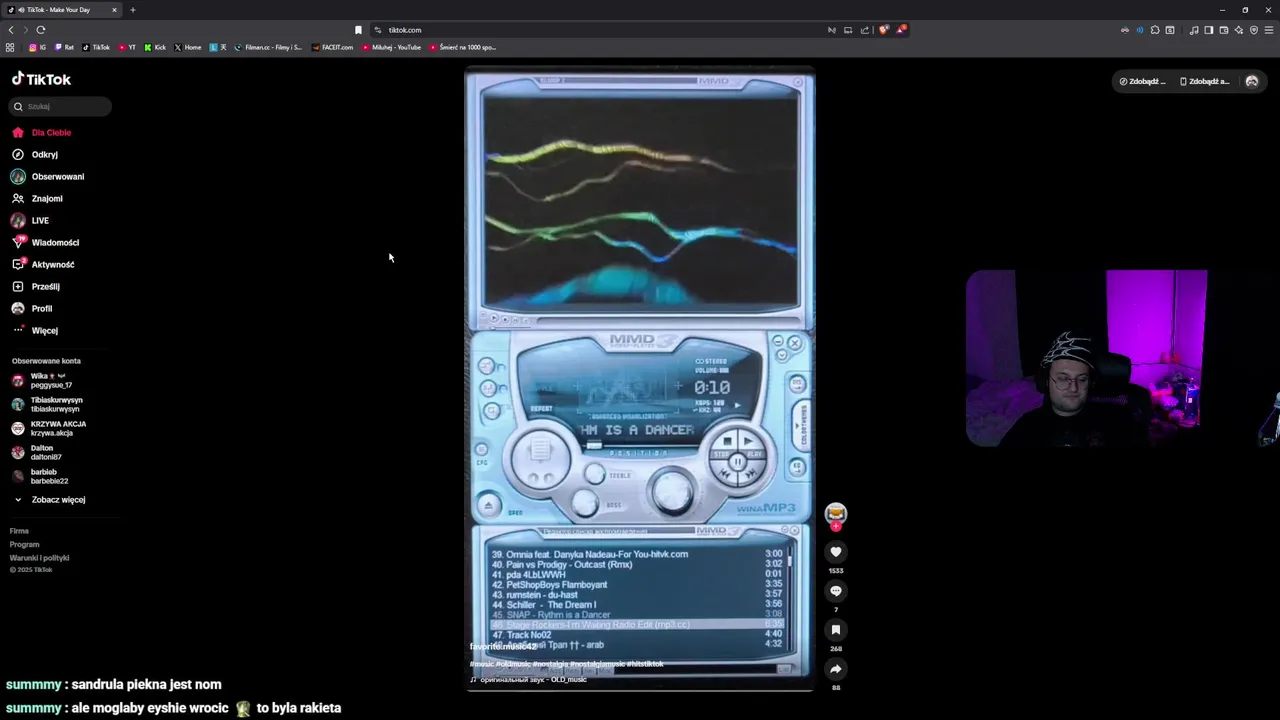Open the Filman.cc bookmark
This screenshot has height=720, width=1280.
coord(268,47)
